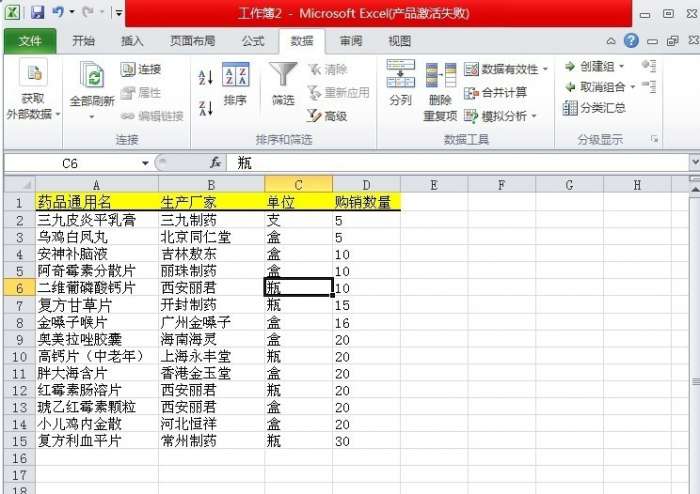This screenshot has width=700, height=494.
Task: Click Clear filter (清除)
Action: click(x=328, y=69)
